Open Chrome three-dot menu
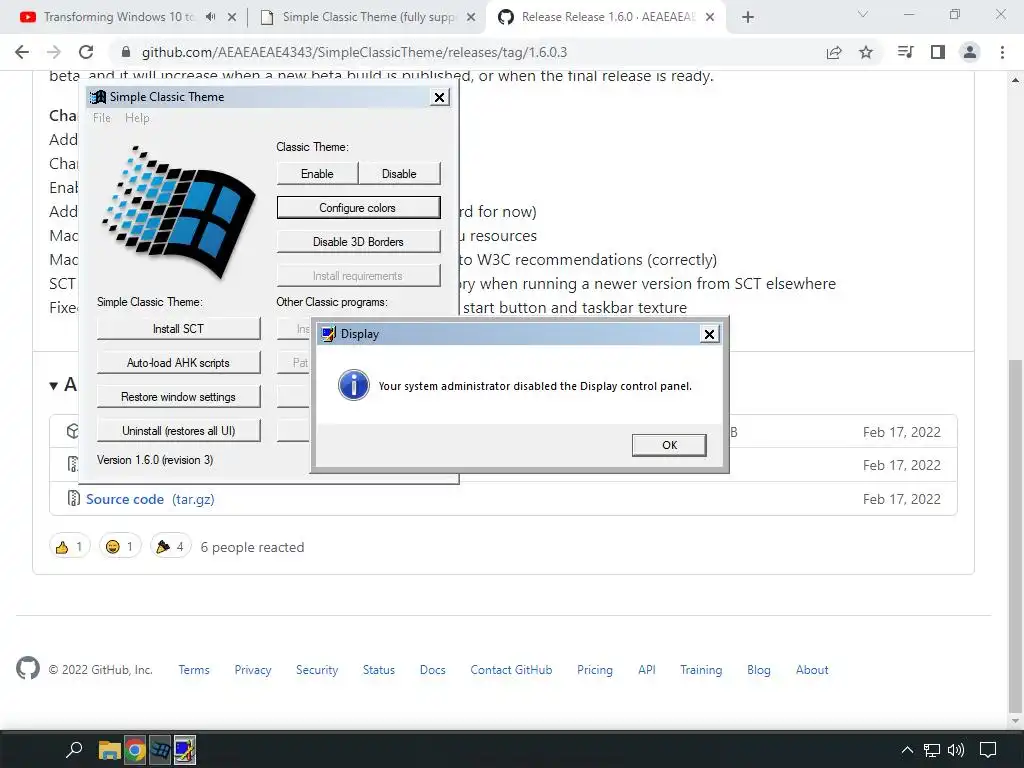This screenshot has height=768, width=1024. 1002,52
